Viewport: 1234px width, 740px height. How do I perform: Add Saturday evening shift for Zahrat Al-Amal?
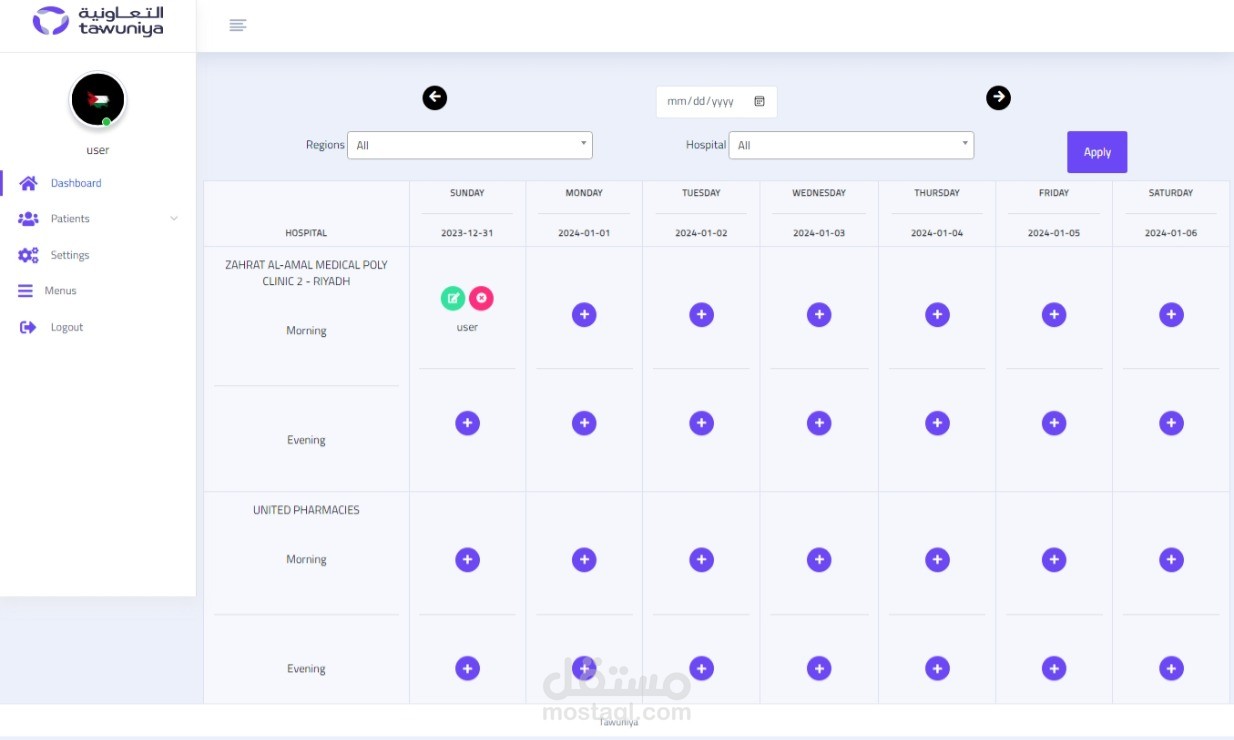click(1171, 423)
